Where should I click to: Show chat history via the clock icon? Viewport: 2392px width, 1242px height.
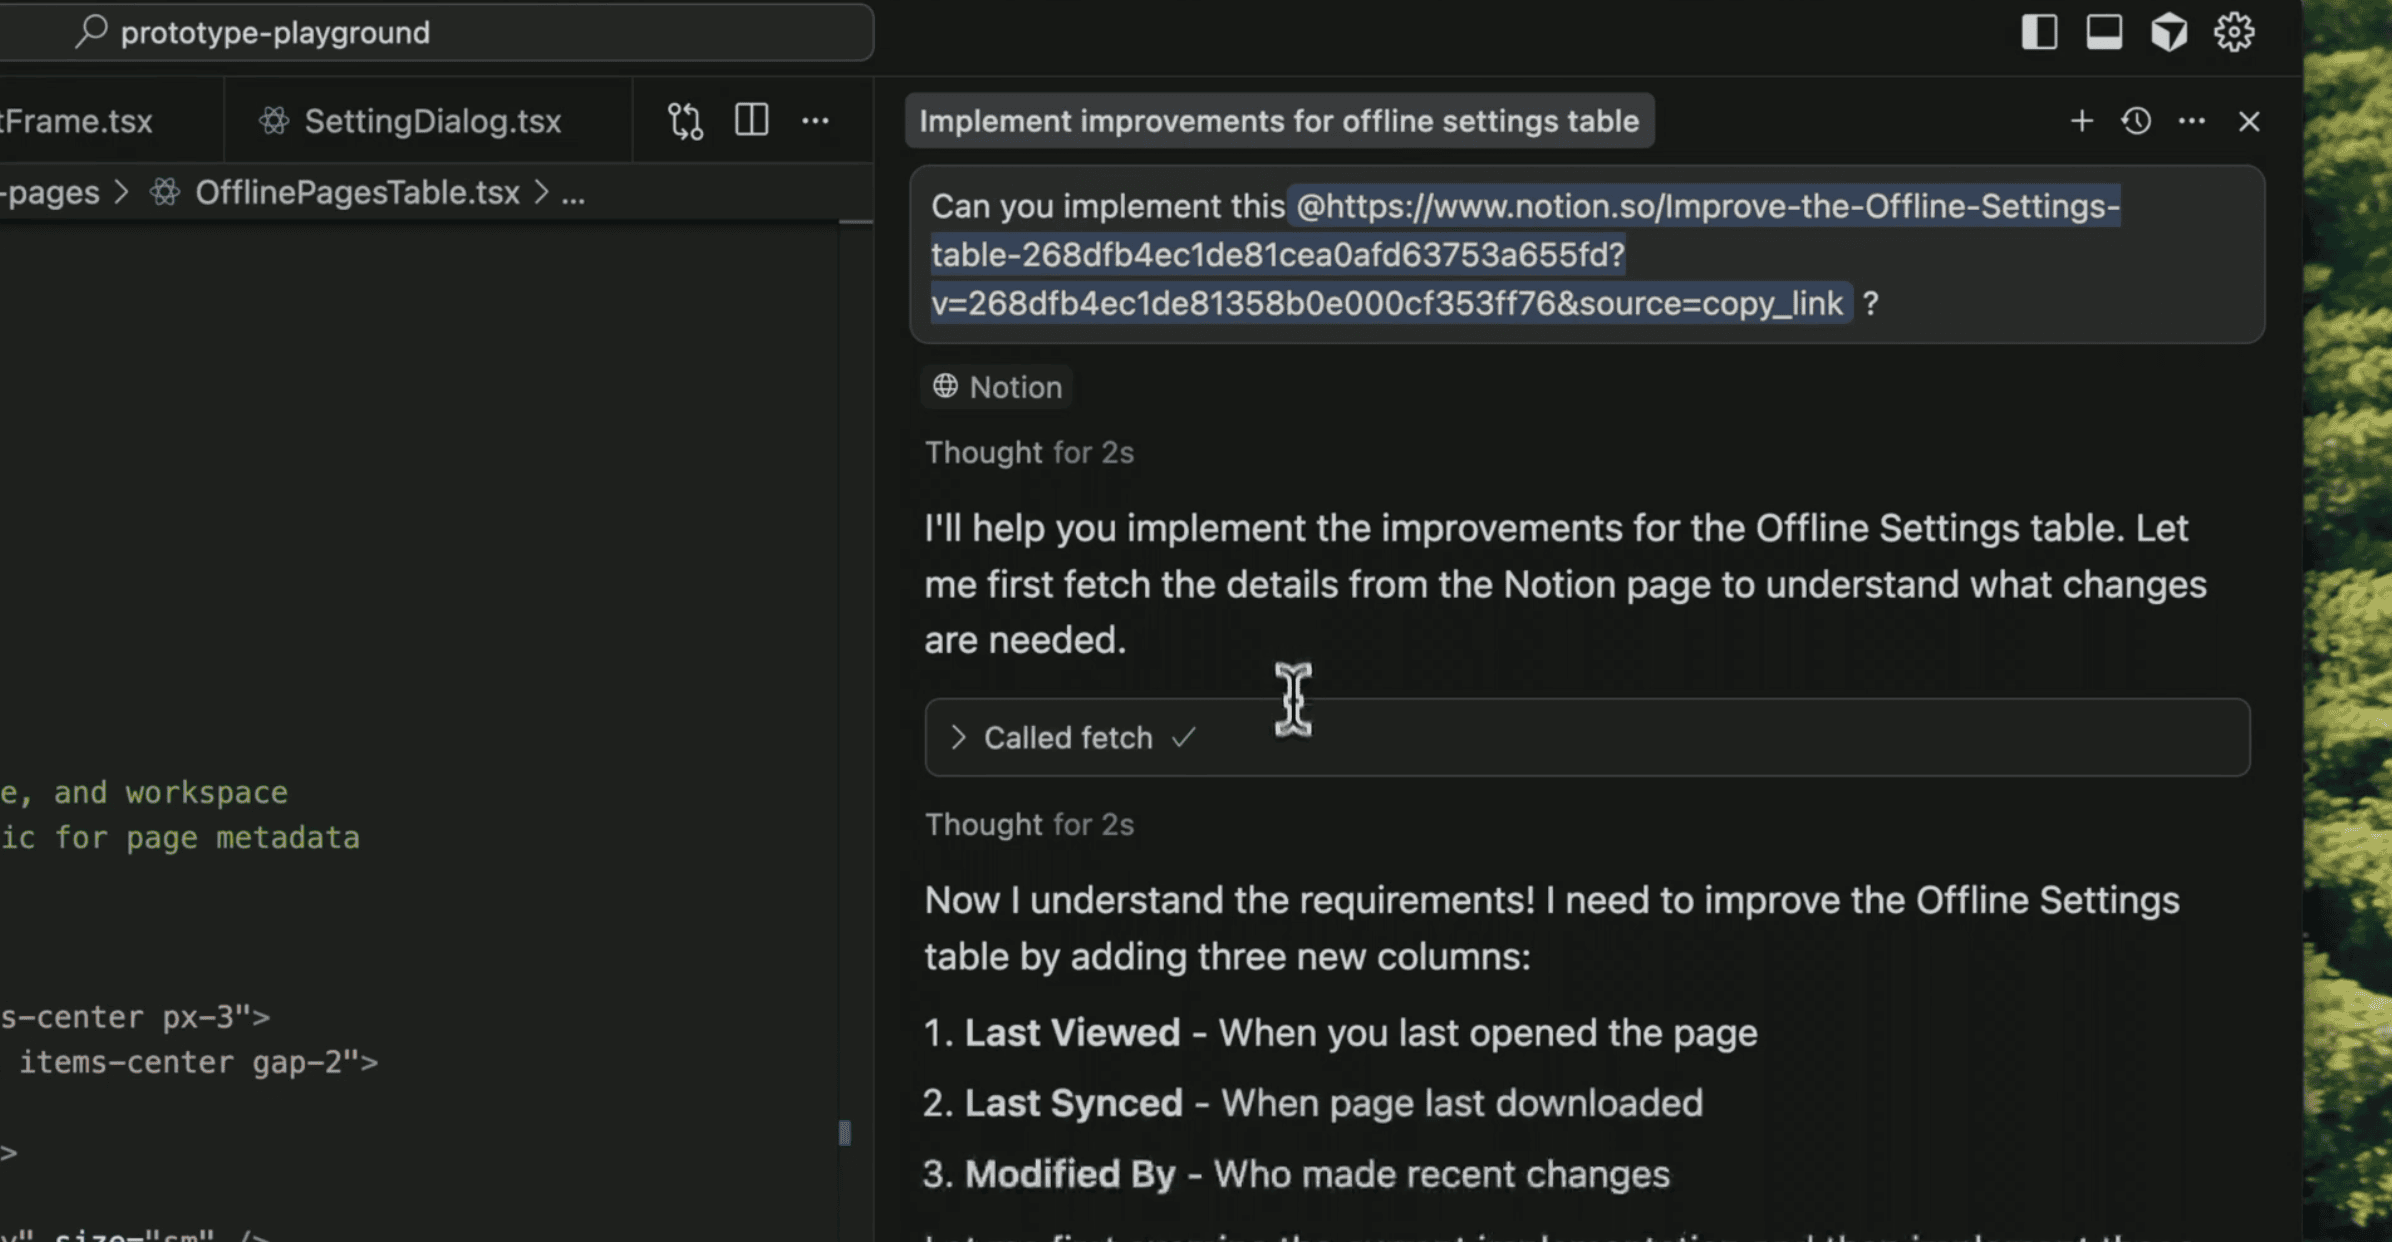click(x=2136, y=121)
